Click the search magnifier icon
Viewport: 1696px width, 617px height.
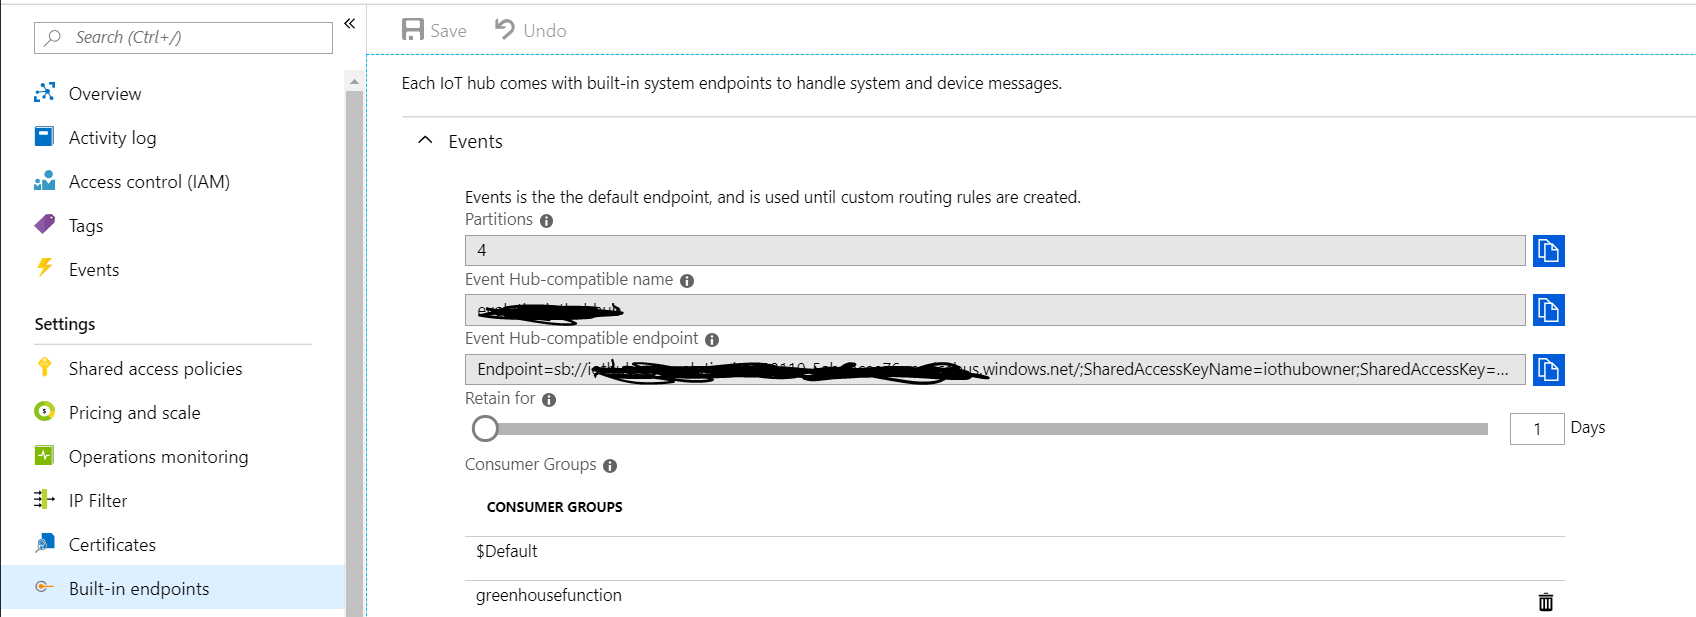[53, 37]
